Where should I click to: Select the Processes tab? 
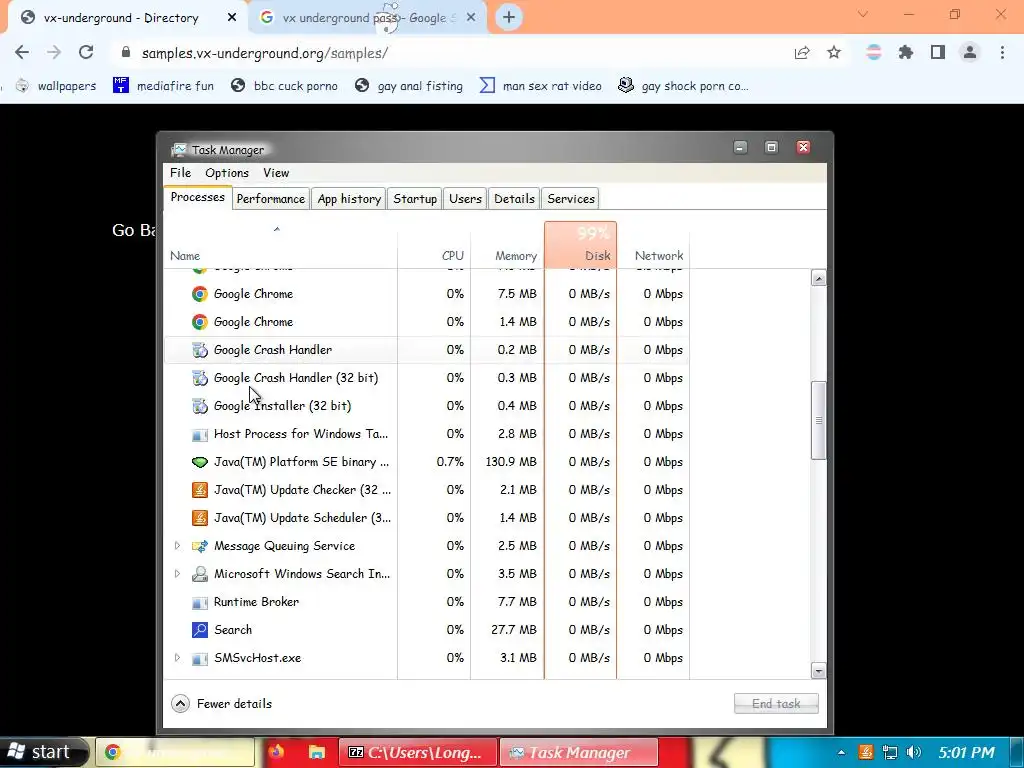point(197,197)
